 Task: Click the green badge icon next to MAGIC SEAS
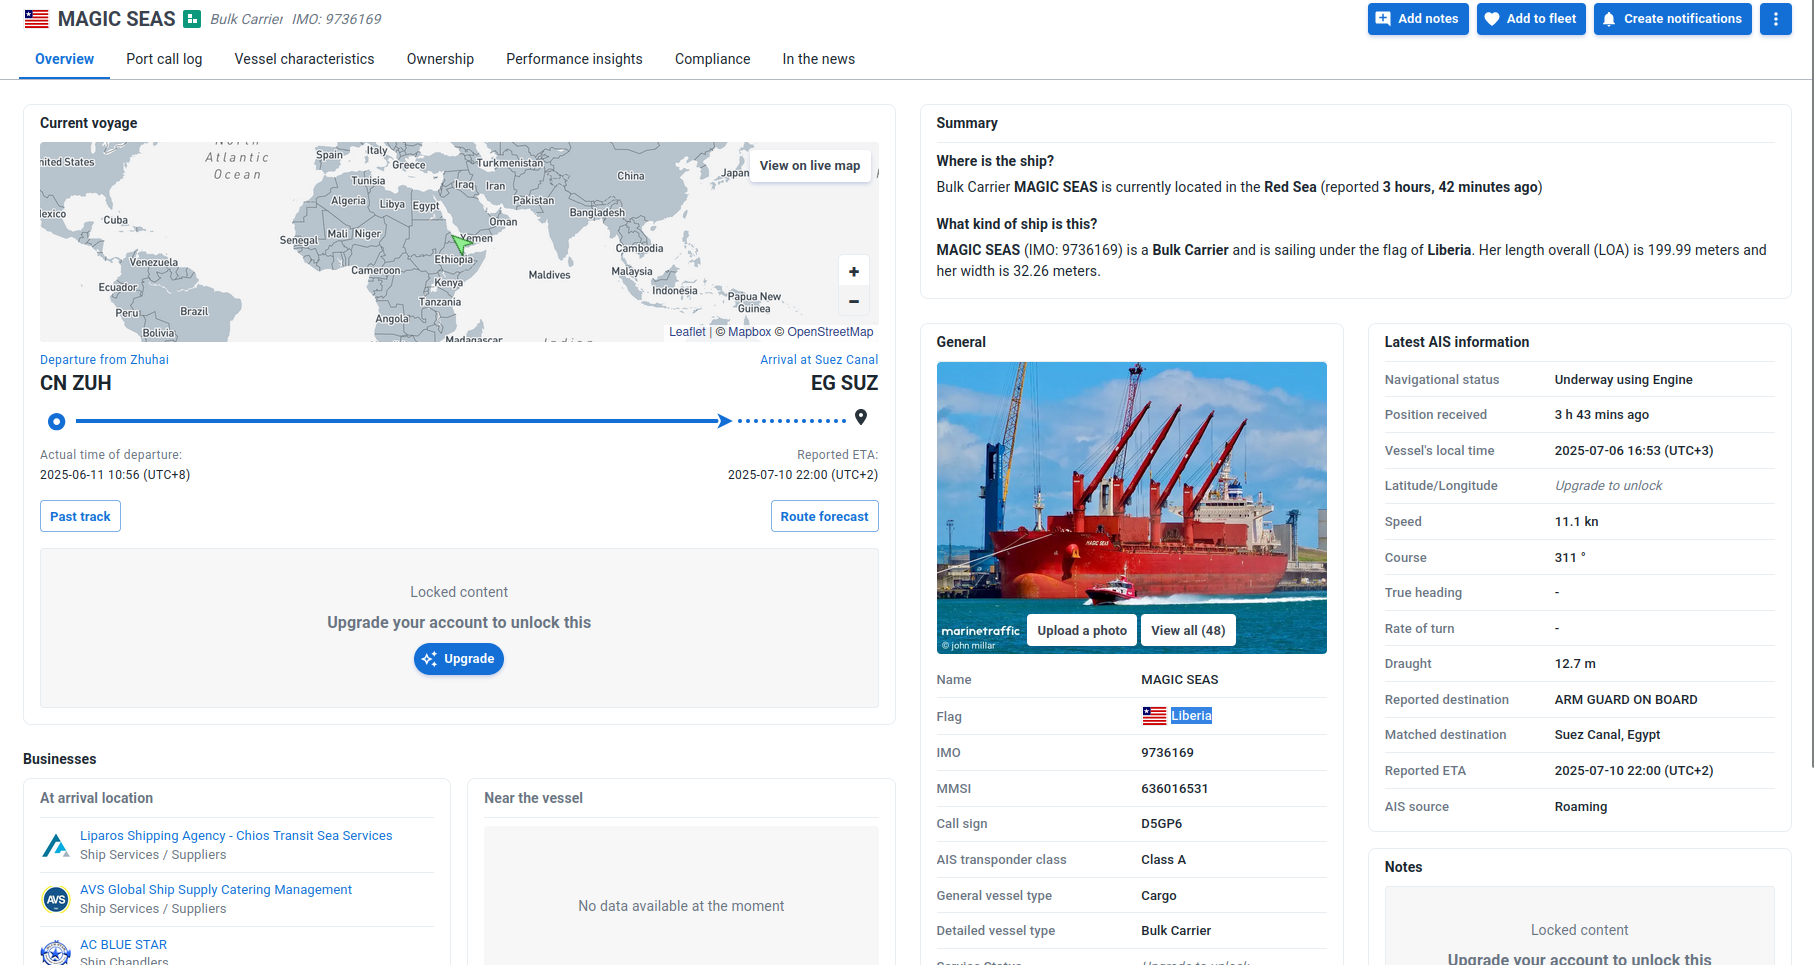(x=192, y=19)
